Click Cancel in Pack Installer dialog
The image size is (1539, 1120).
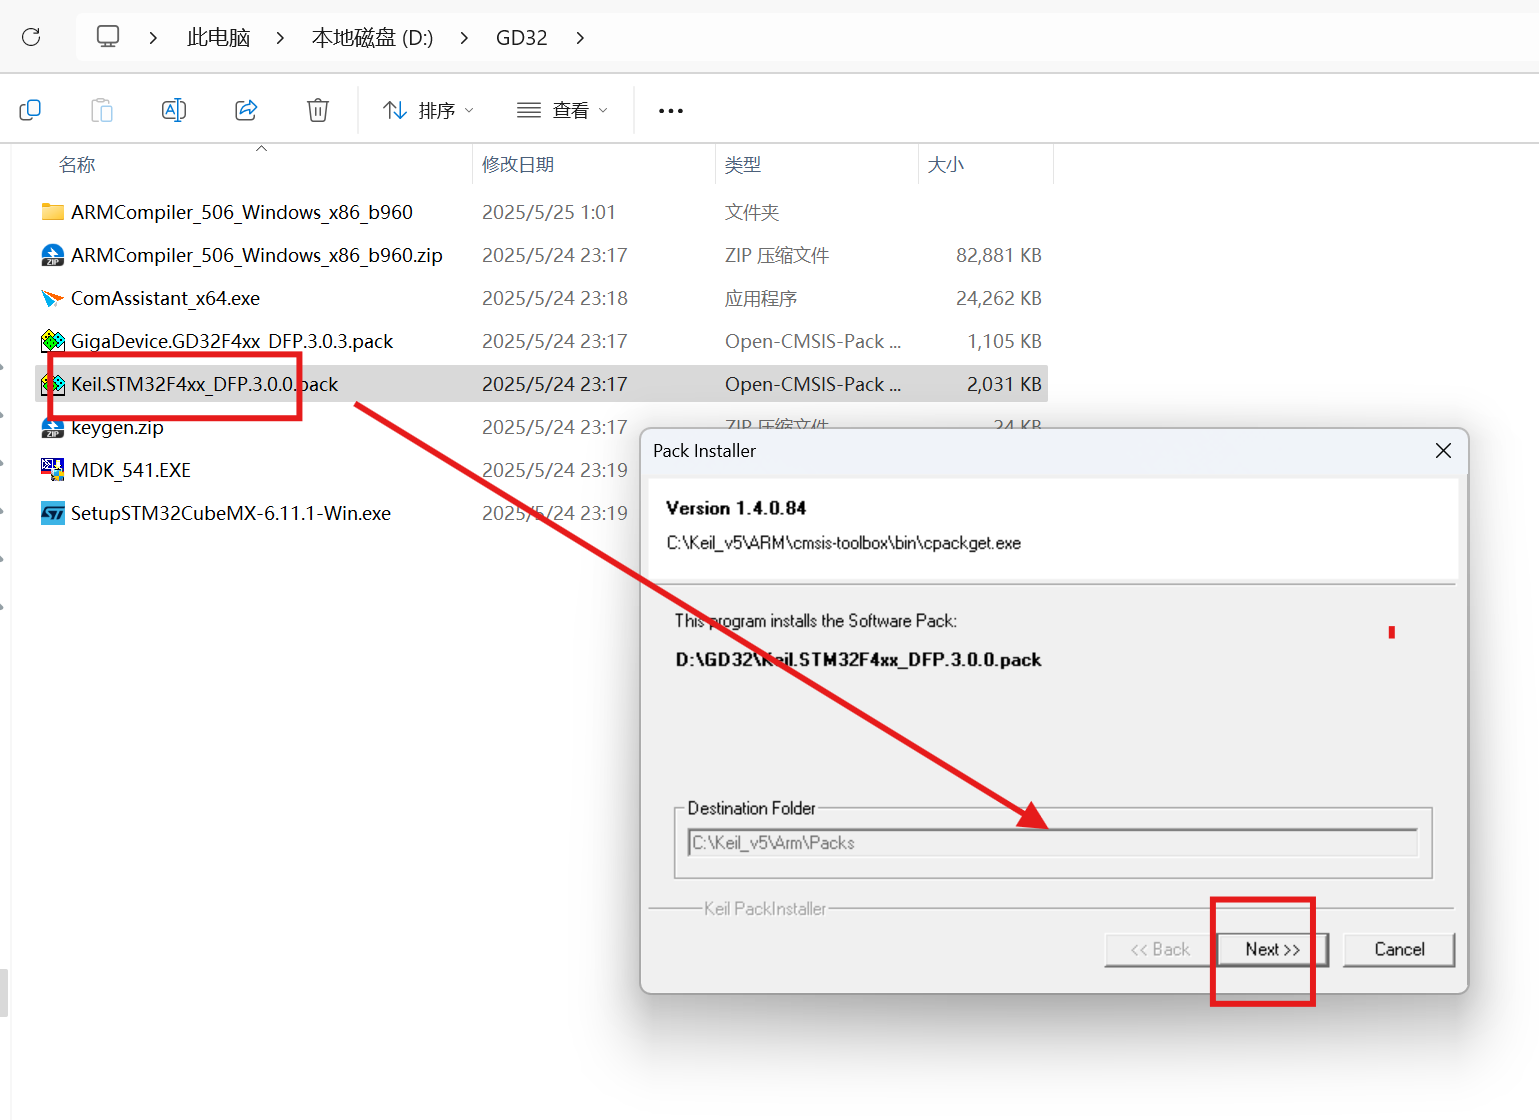tap(1399, 949)
